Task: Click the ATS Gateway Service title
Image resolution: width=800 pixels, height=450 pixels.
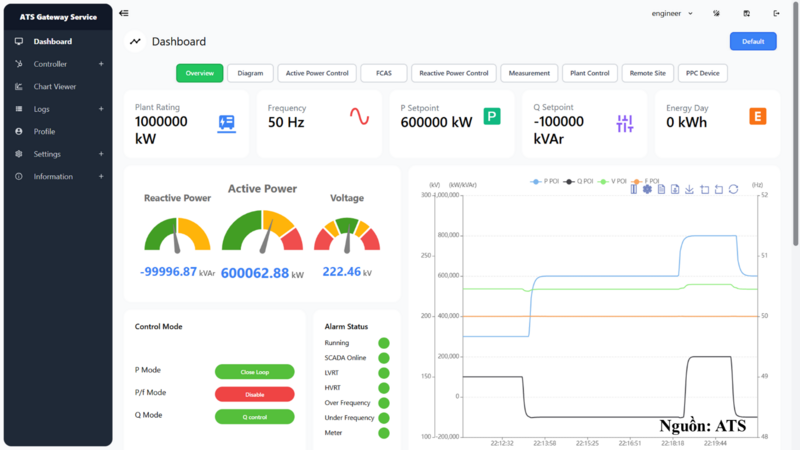Action: point(58,17)
